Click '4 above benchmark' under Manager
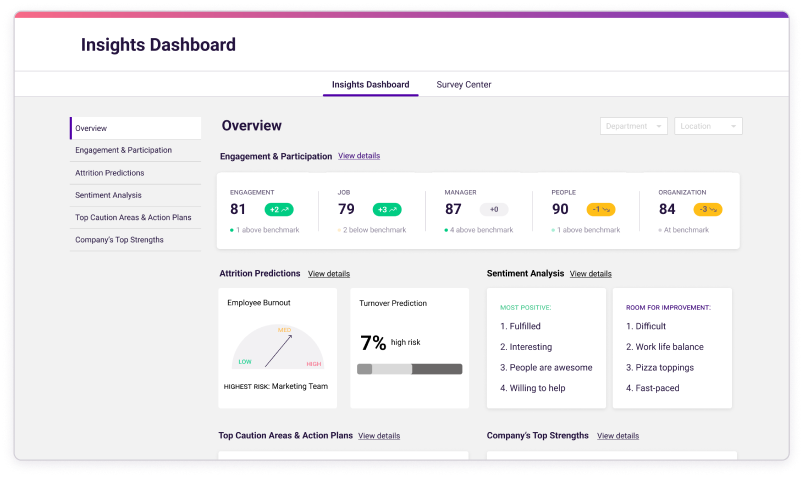This screenshot has width=803, height=477. [x=481, y=230]
